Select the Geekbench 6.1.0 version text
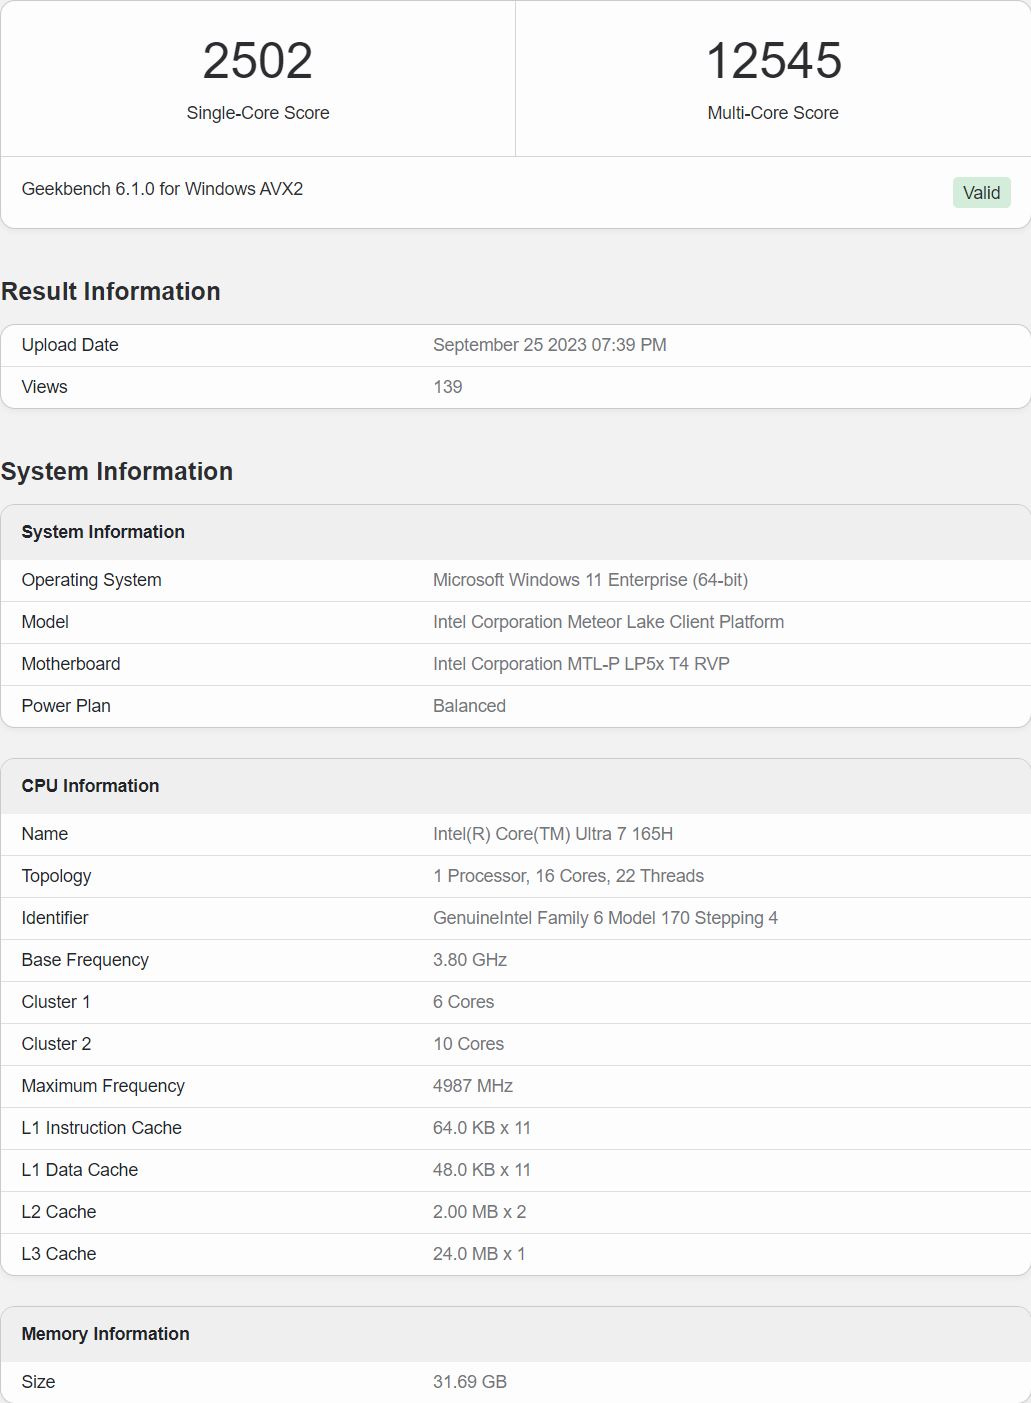The image size is (1031, 1403). coord(162,189)
